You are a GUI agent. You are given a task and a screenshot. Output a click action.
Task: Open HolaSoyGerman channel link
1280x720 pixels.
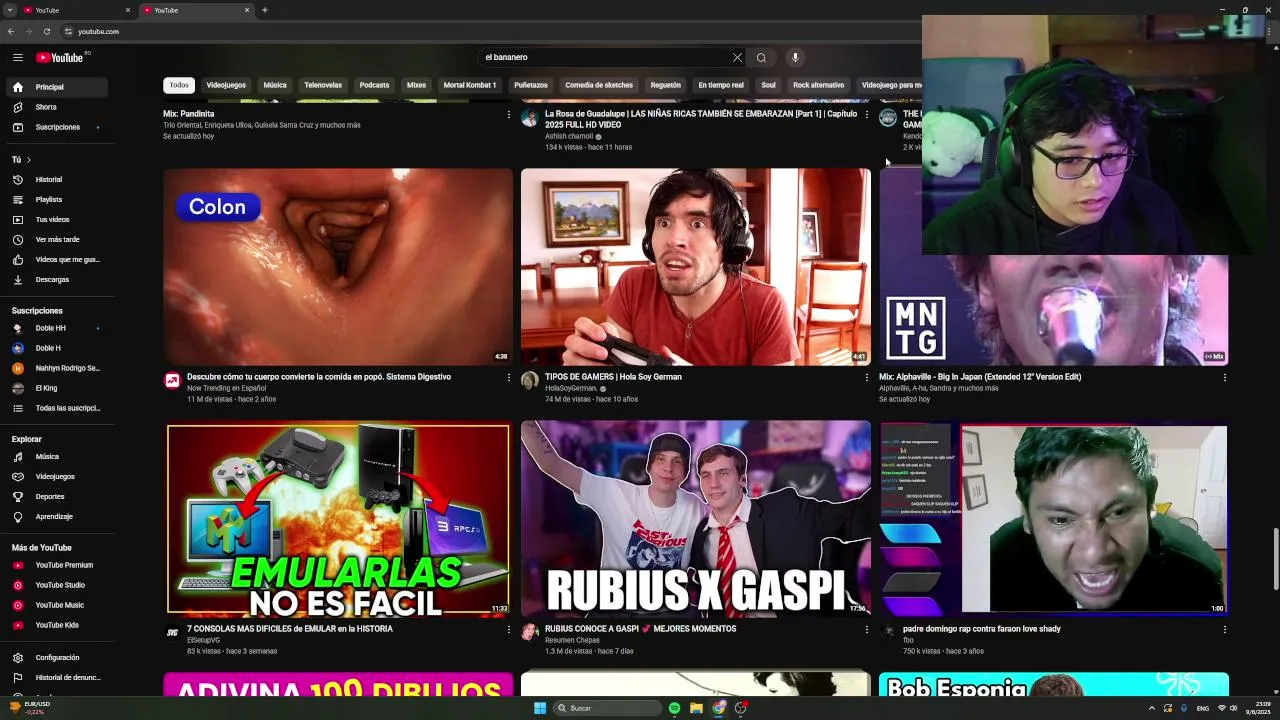pyautogui.click(x=571, y=388)
